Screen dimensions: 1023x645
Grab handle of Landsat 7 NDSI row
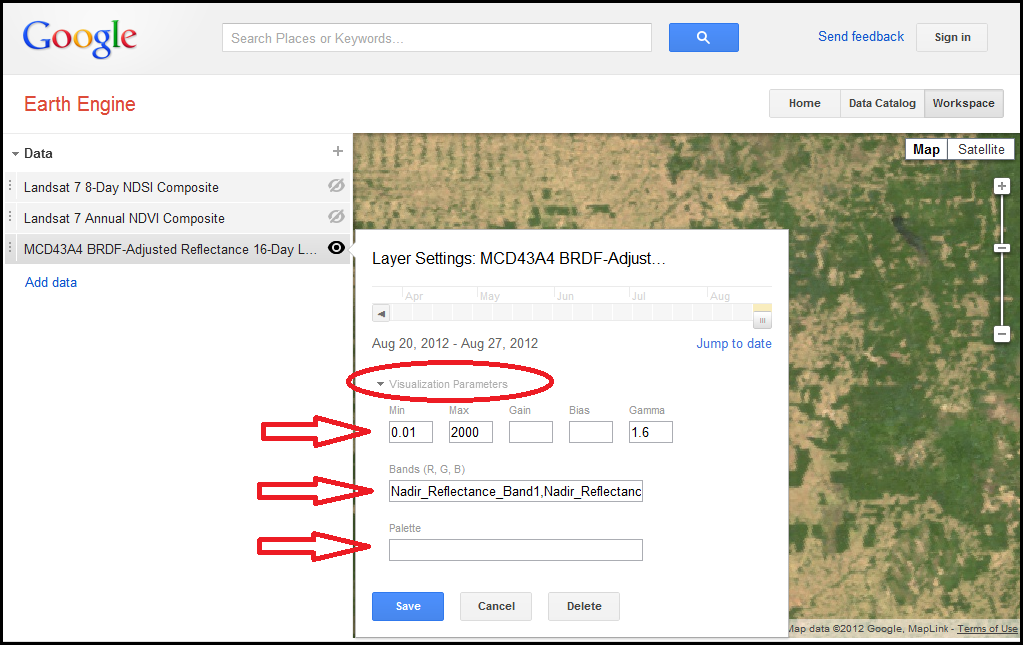point(10,187)
